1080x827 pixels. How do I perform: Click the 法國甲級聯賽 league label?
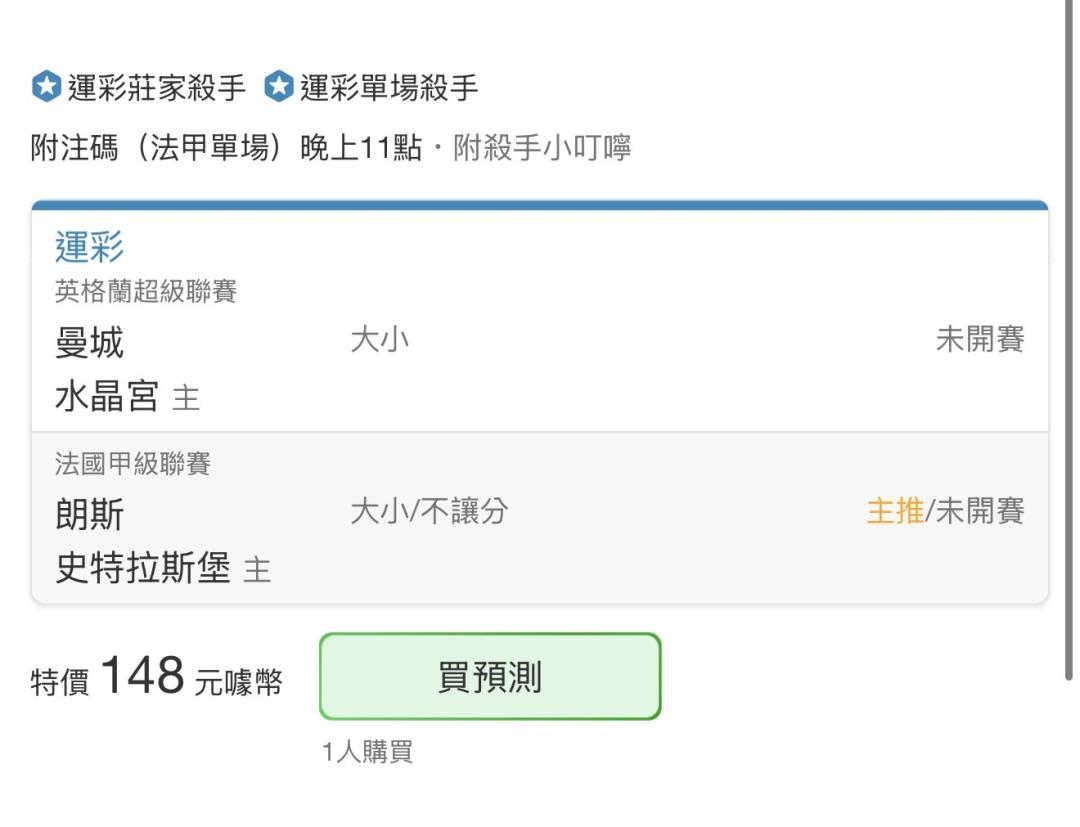[x=133, y=463]
